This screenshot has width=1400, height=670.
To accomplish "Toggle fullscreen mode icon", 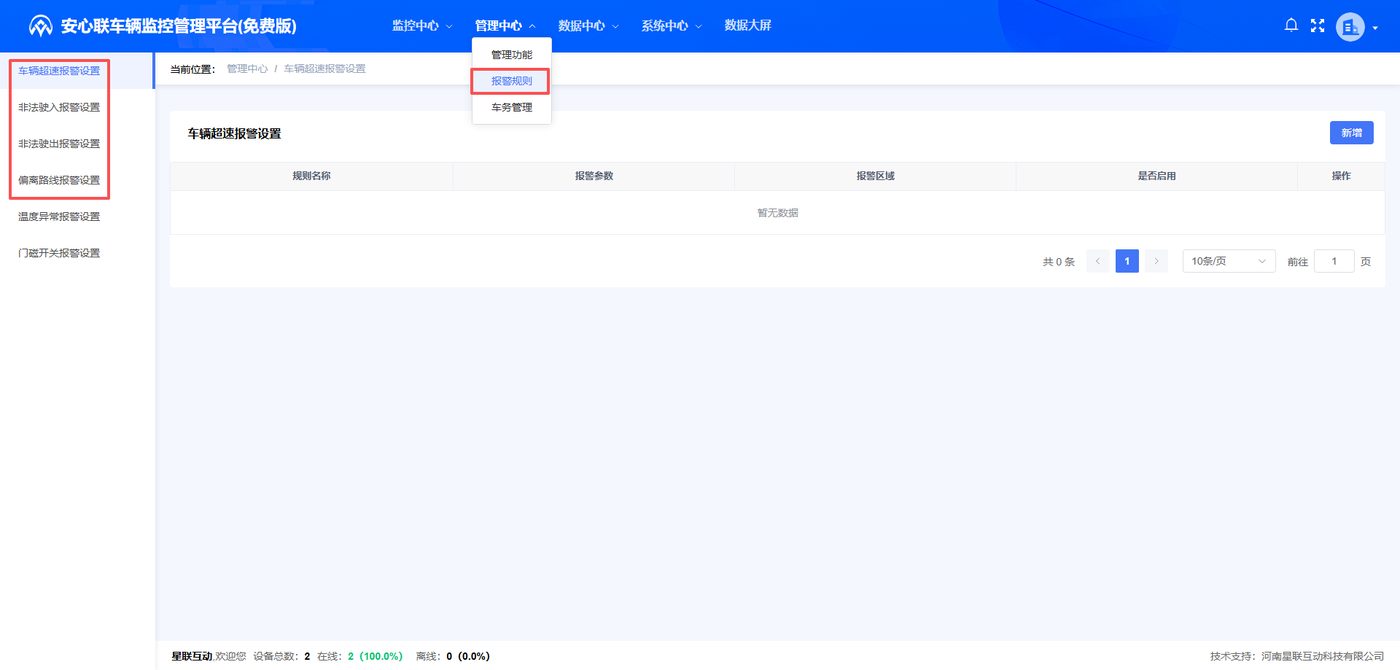I will tap(1317, 26).
